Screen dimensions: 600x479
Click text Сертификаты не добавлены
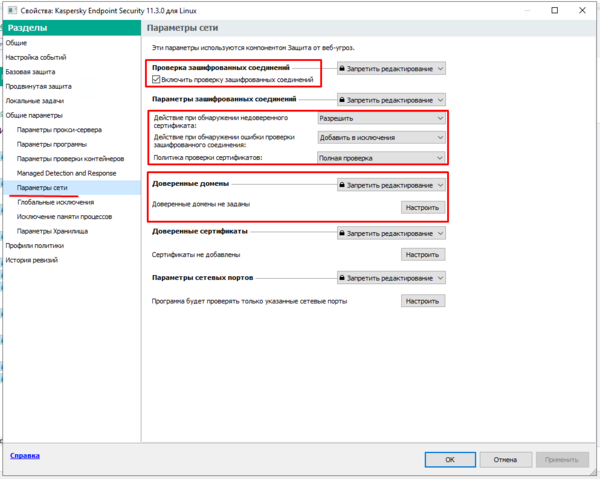[196, 254]
